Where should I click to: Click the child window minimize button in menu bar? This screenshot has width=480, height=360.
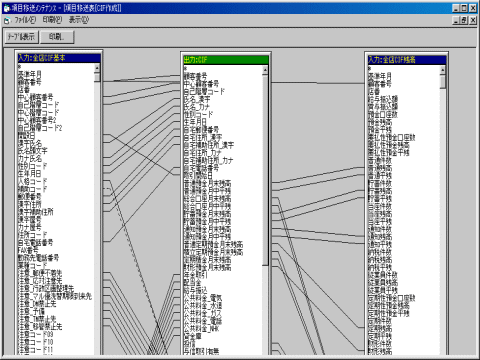(x=456, y=20)
